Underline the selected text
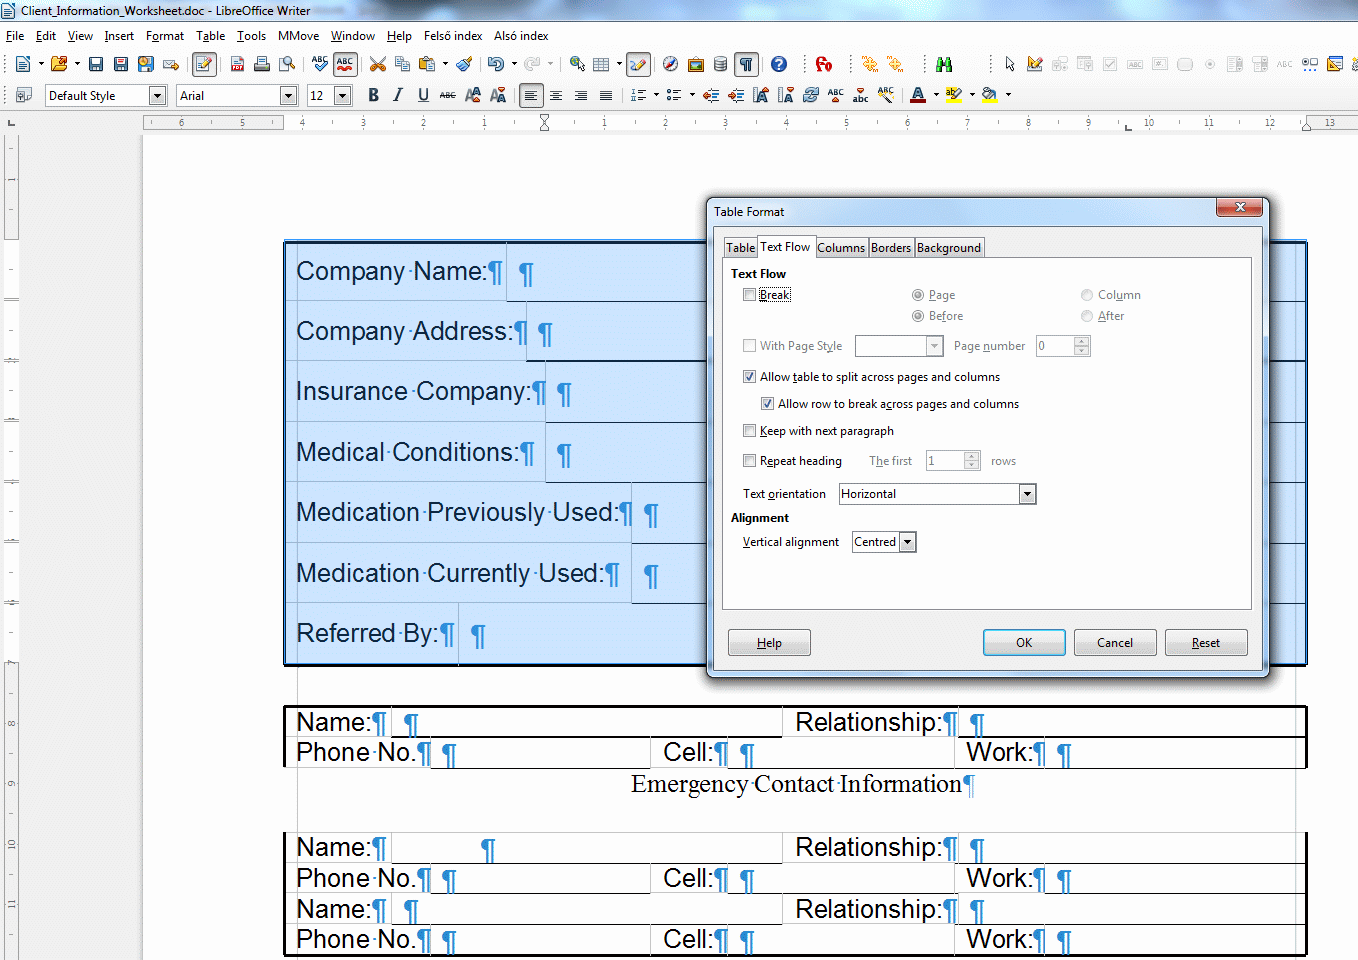Viewport: 1358px width, 960px height. click(423, 95)
